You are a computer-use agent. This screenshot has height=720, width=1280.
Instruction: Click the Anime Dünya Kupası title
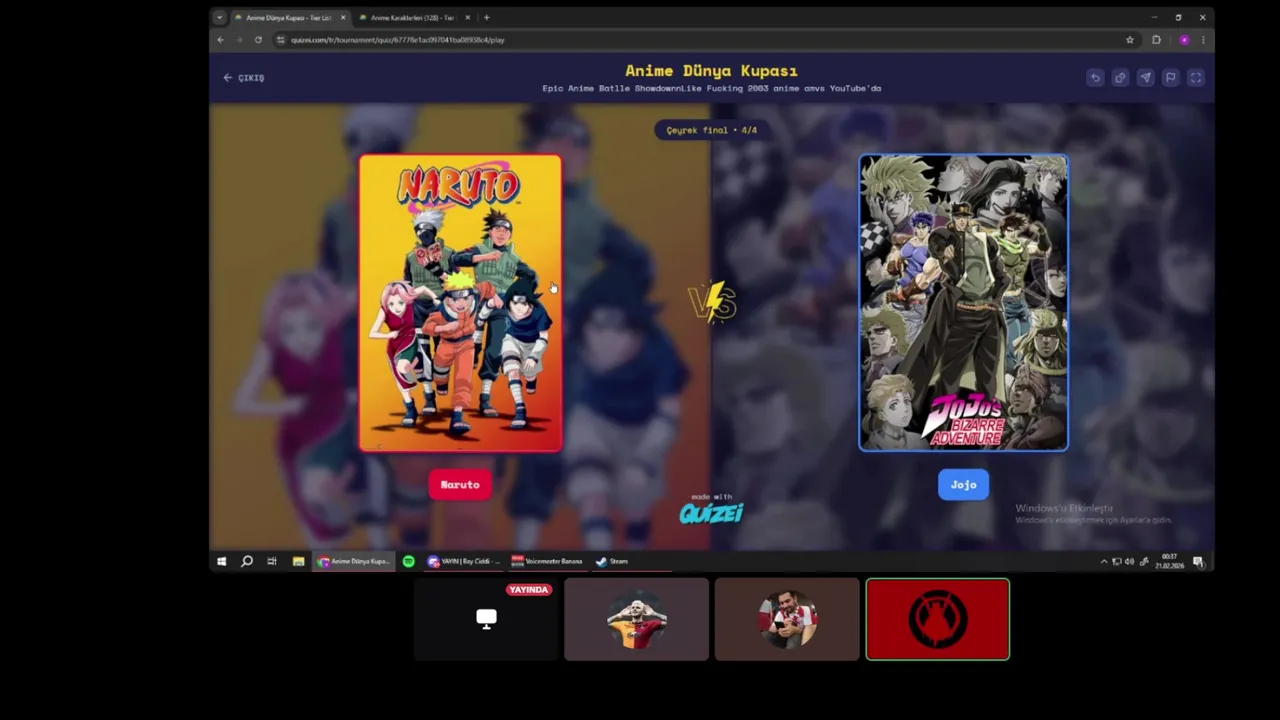tap(711, 70)
